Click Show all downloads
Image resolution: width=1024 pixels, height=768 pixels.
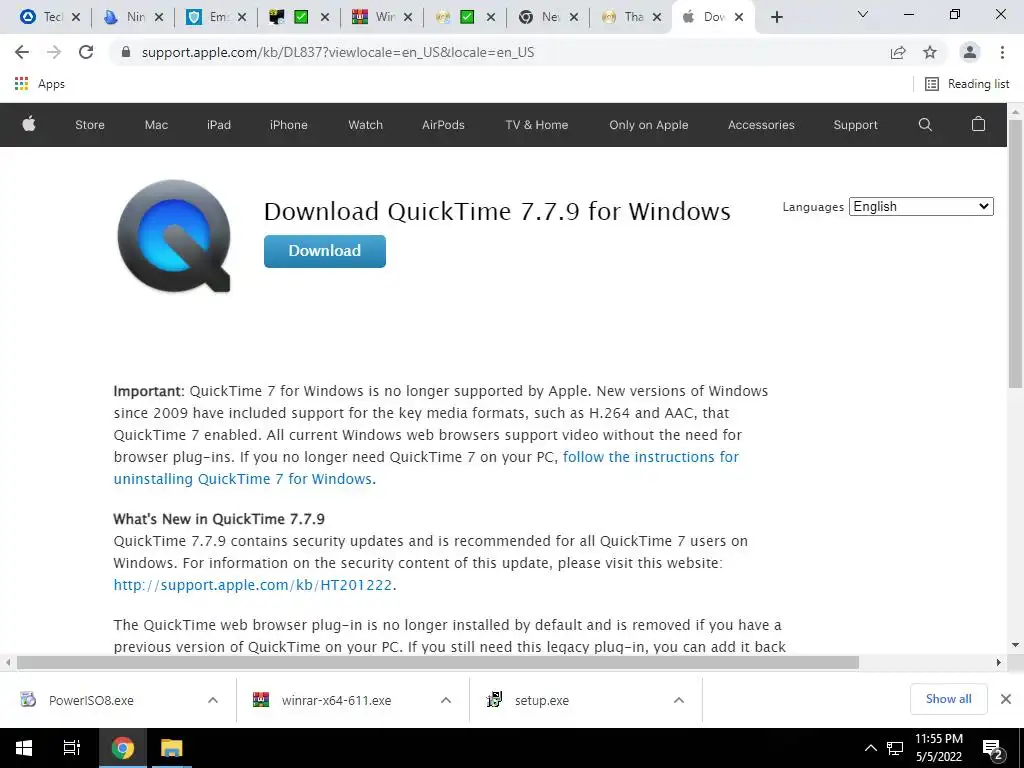(948, 699)
